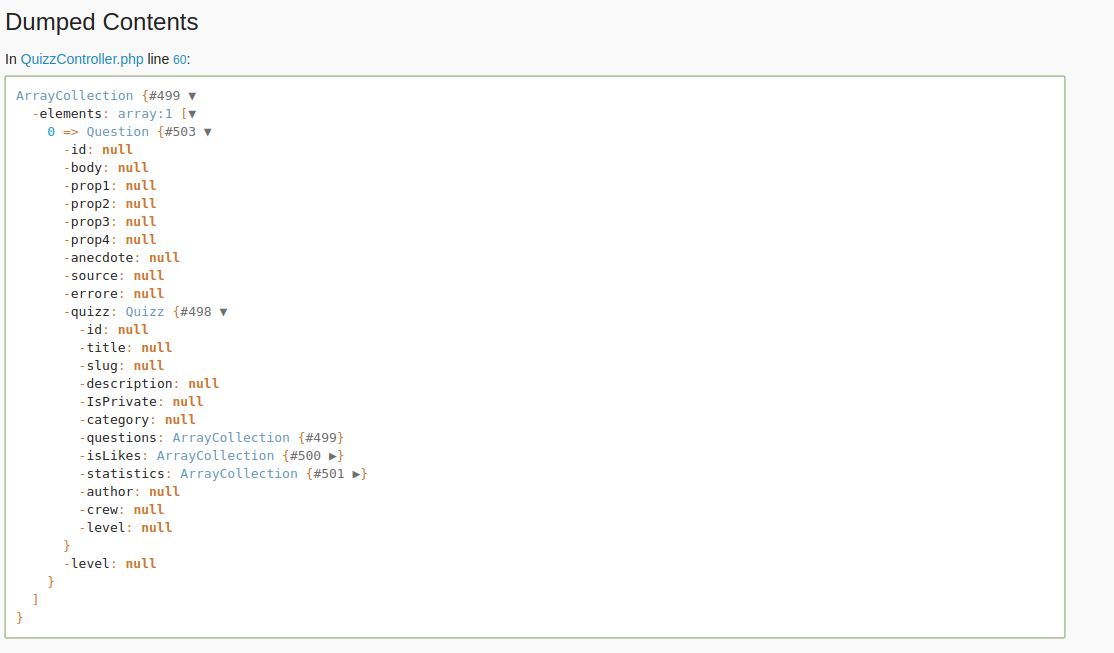Screen dimensions: 1114x653
Task: Select the body property row
Action: (106, 168)
